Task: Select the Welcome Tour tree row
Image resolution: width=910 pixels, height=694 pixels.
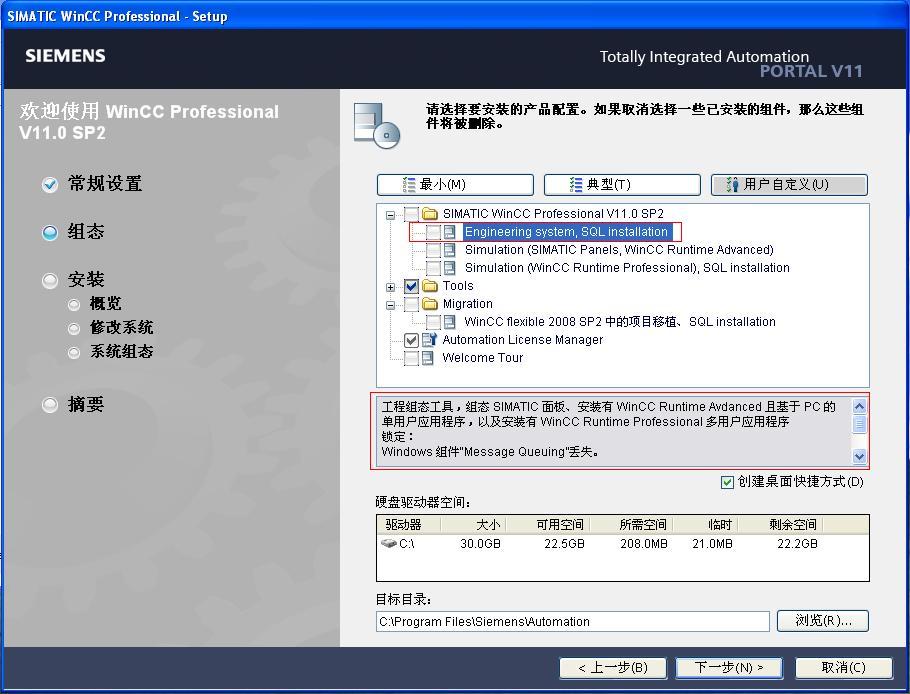Action: point(482,358)
